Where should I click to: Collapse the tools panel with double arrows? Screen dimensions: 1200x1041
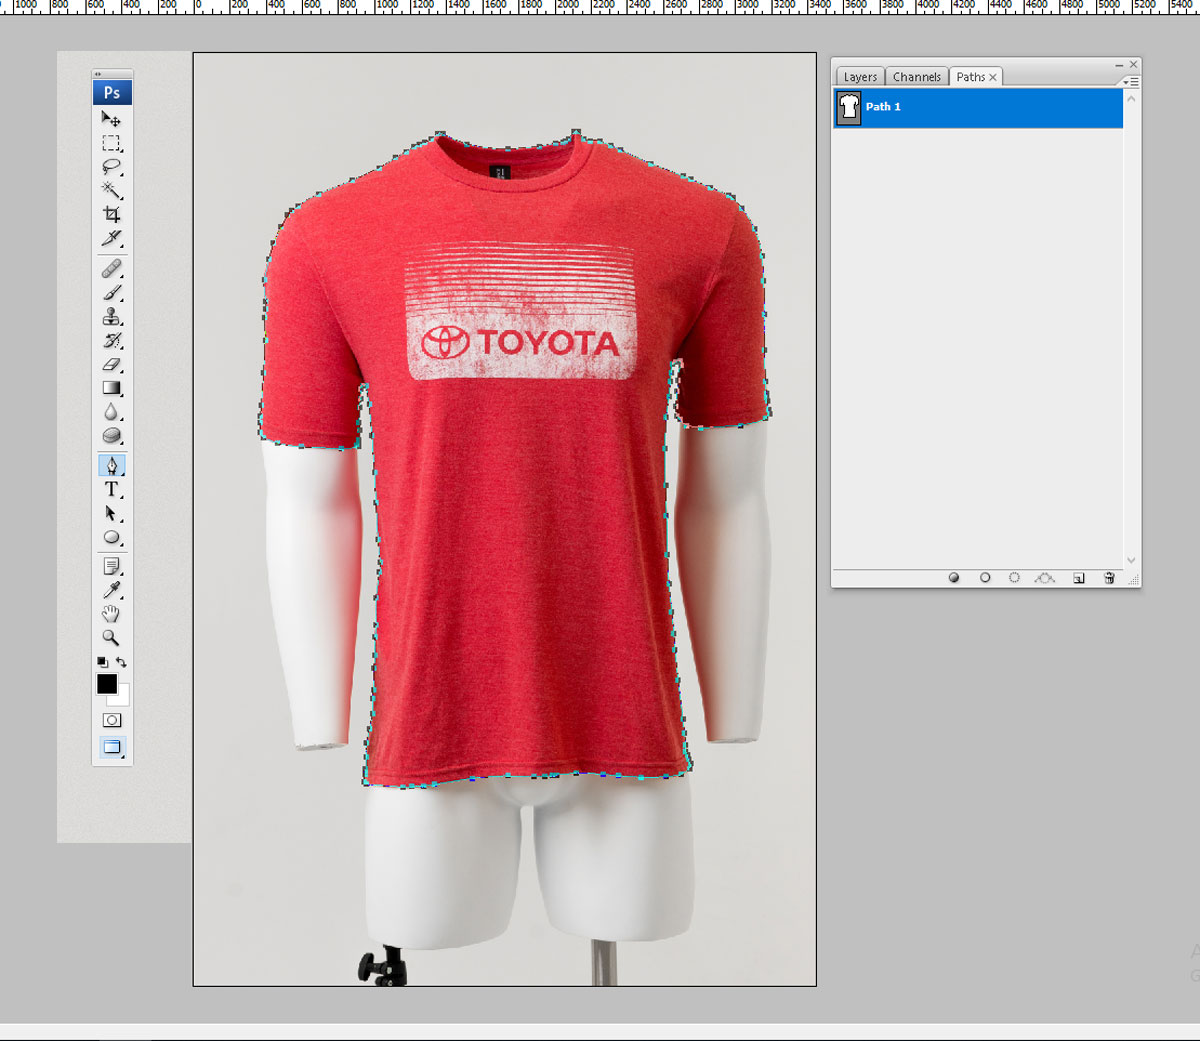click(x=98, y=74)
